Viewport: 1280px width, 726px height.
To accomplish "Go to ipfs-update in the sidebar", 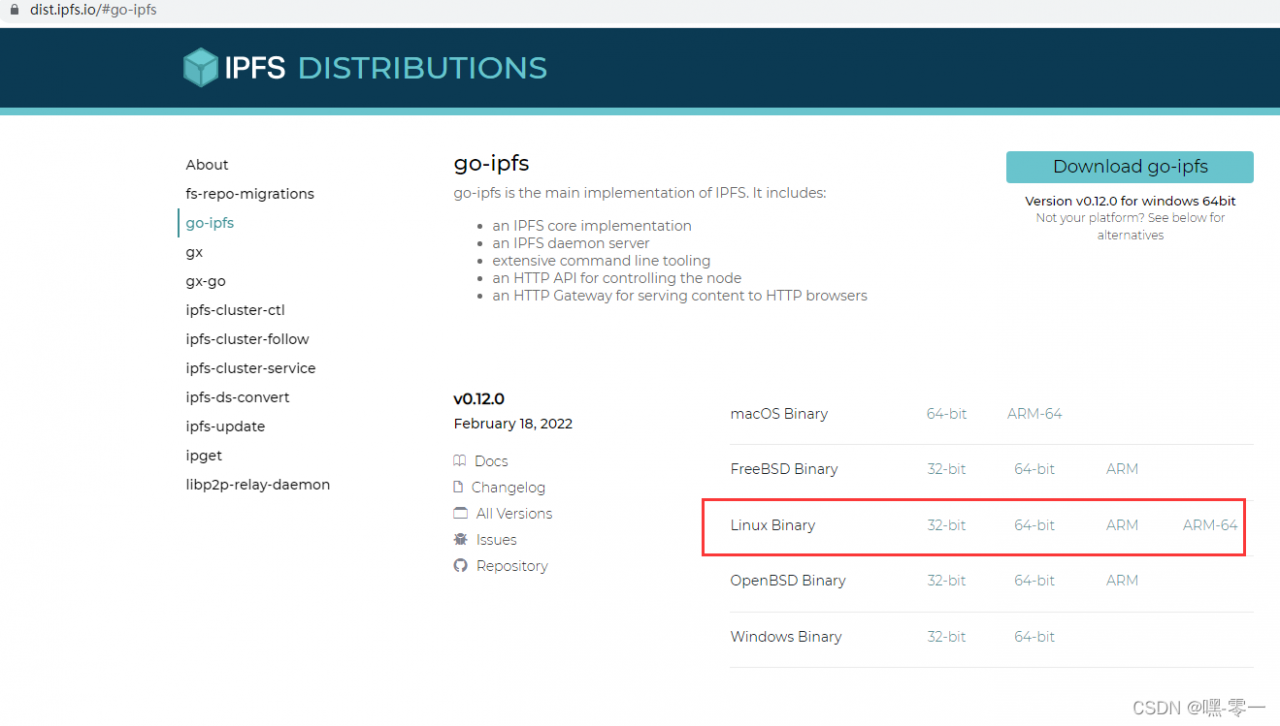I will point(225,426).
